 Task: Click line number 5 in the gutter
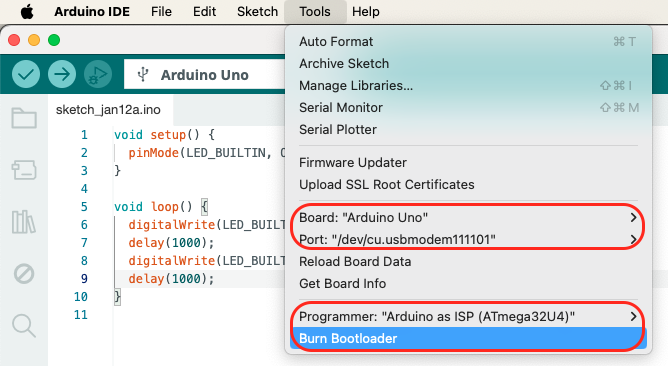[x=84, y=207]
